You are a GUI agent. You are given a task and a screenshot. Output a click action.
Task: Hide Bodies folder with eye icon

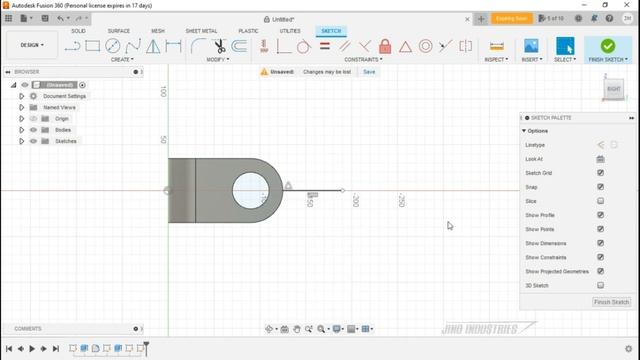point(33,130)
